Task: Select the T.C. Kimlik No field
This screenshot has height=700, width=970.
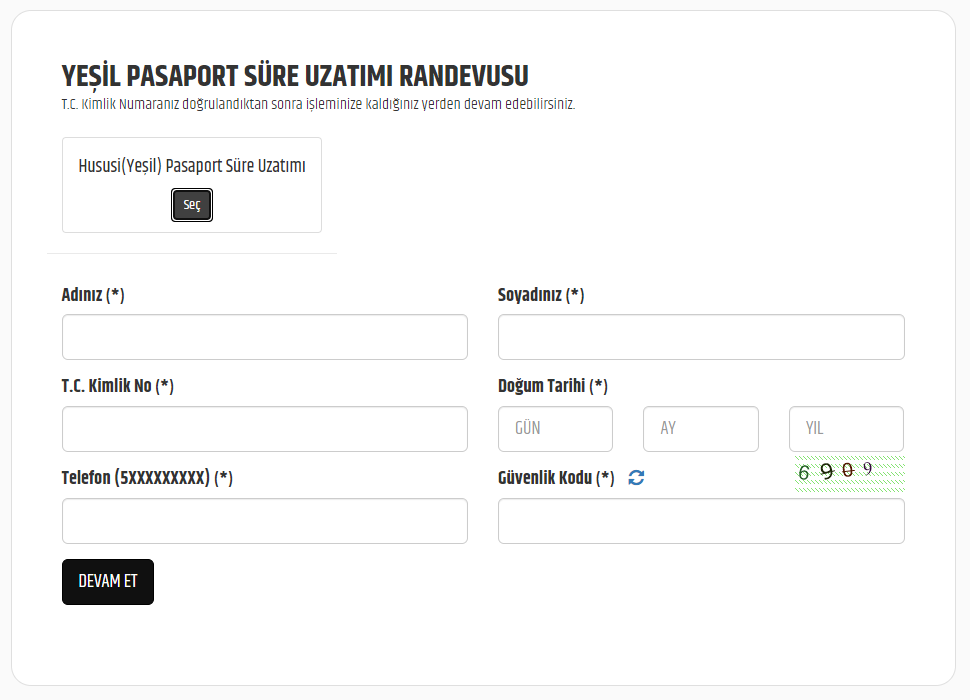Action: [x=265, y=429]
